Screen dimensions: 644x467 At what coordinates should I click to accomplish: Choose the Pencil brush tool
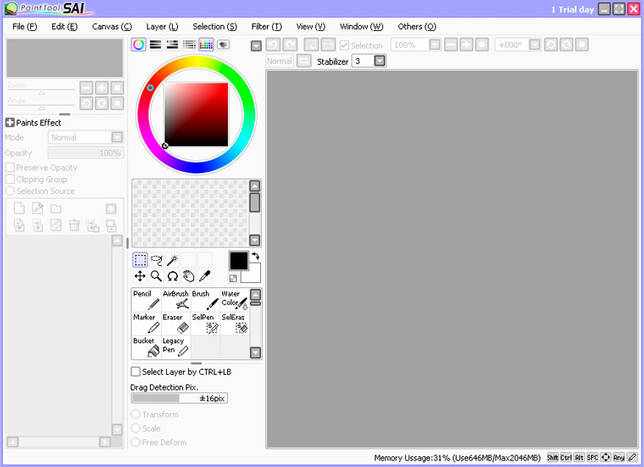(x=147, y=299)
